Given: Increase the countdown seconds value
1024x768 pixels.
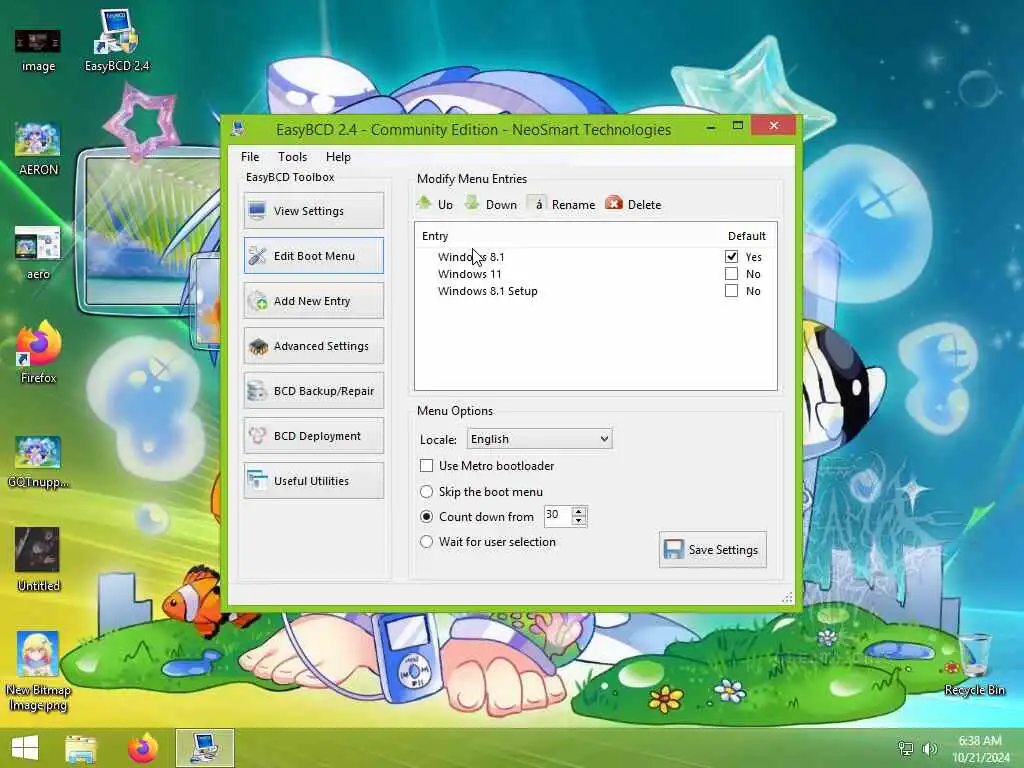Looking at the screenshot, I should pyautogui.click(x=579, y=511).
